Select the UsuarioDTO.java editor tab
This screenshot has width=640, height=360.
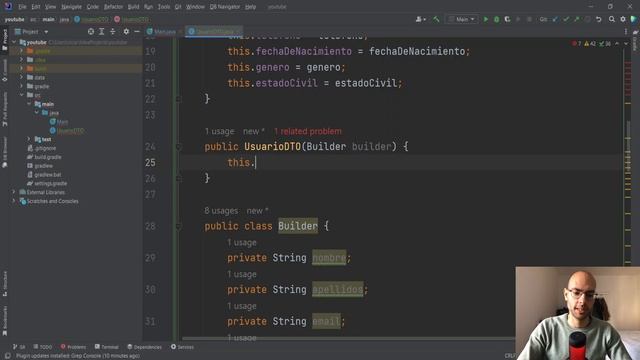(x=214, y=31)
